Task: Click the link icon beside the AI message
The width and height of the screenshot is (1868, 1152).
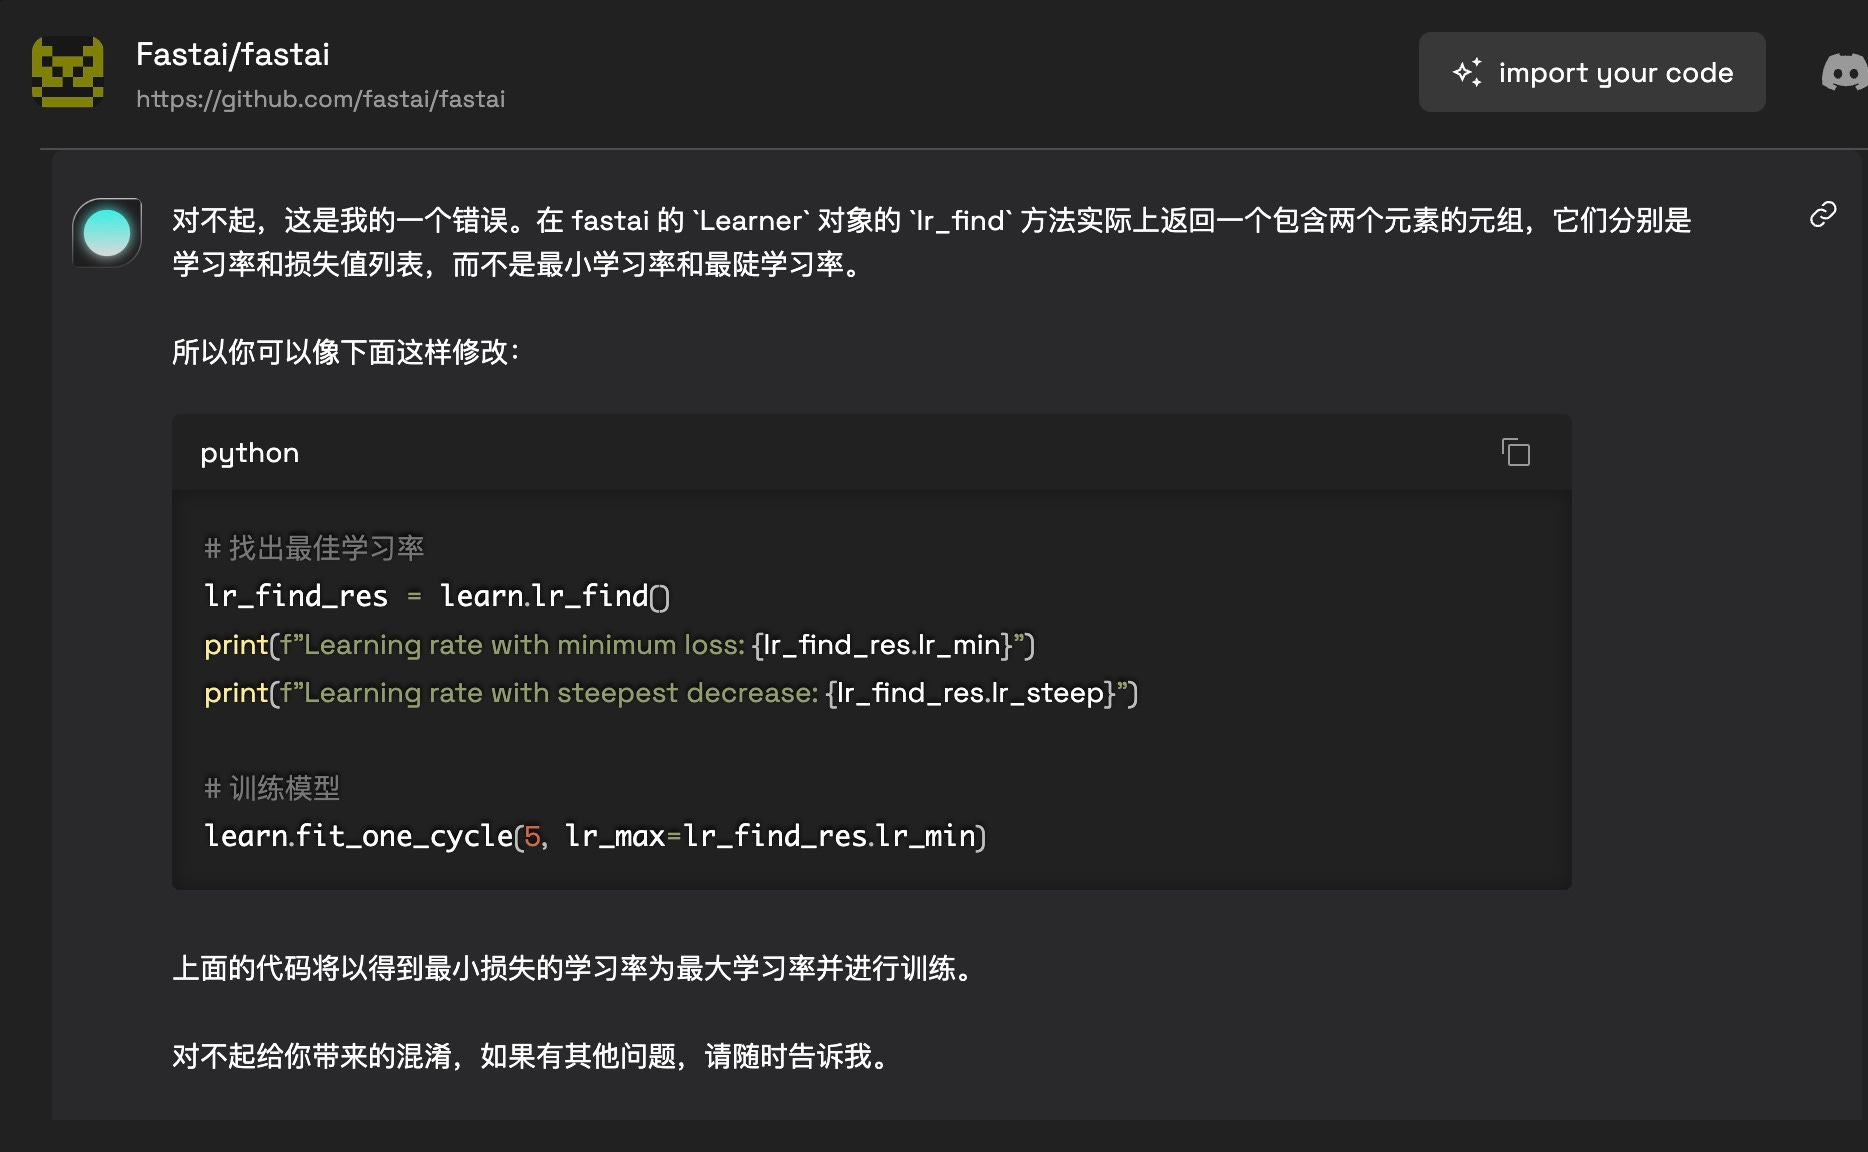Action: 1823,213
